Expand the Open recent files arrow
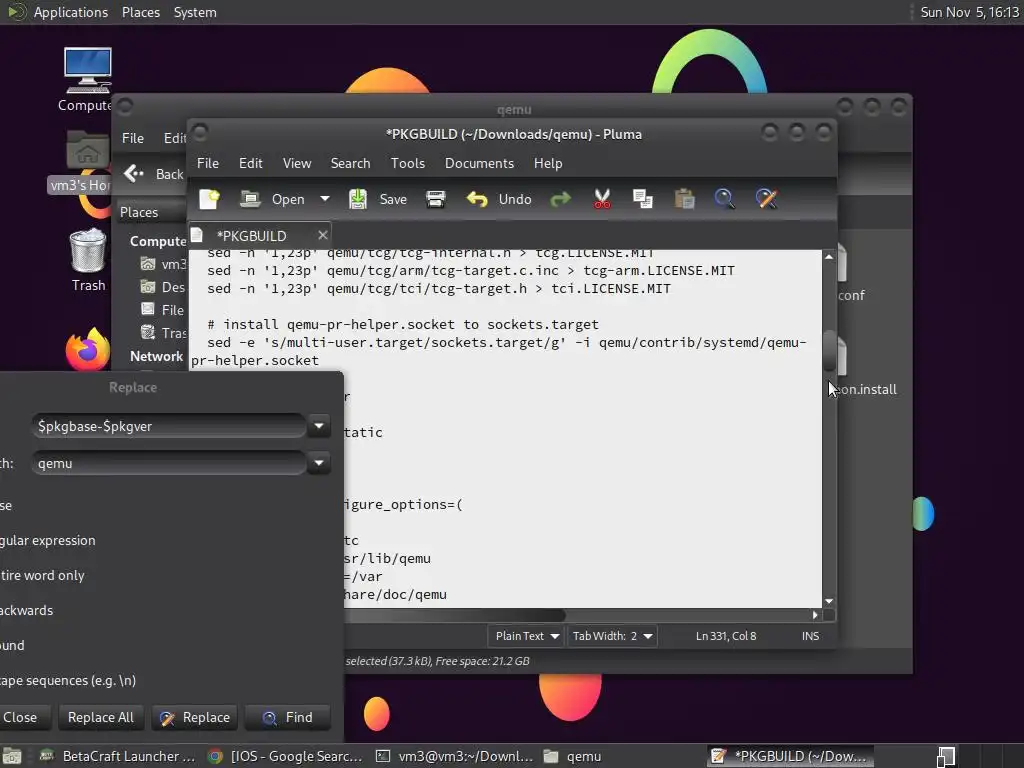The width and height of the screenshot is (1024, 768). [x=325, y=199]
